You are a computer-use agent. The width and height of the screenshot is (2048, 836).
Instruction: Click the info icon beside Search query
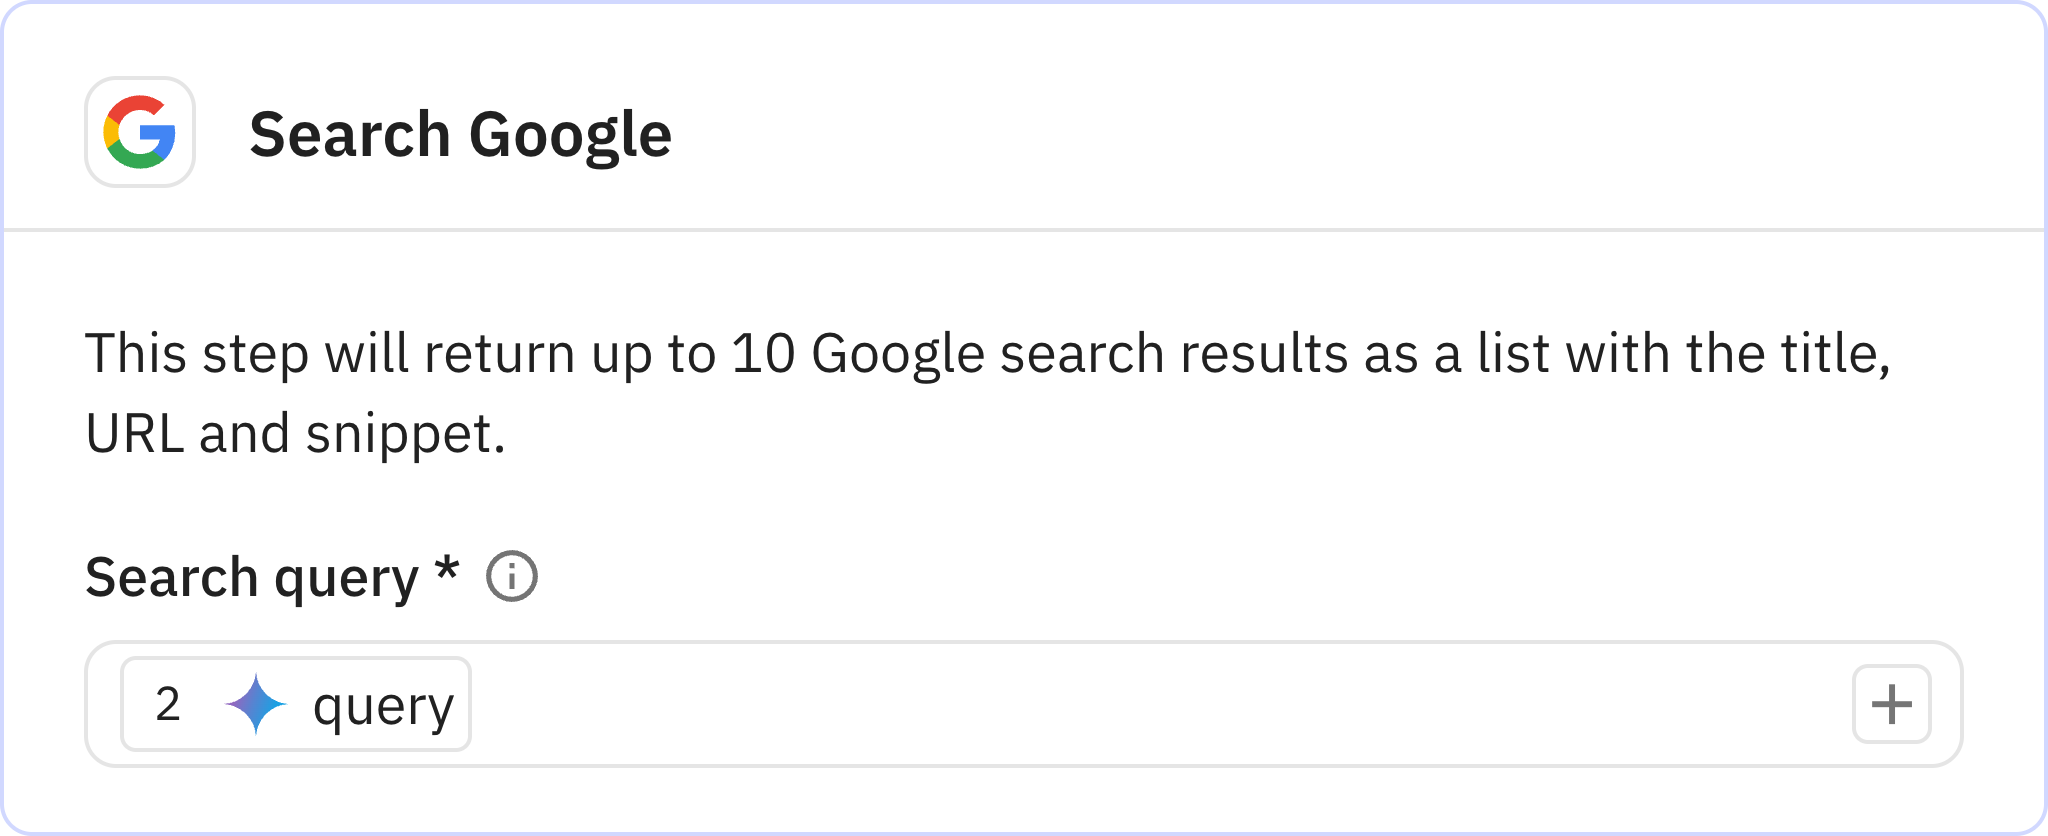513,575
